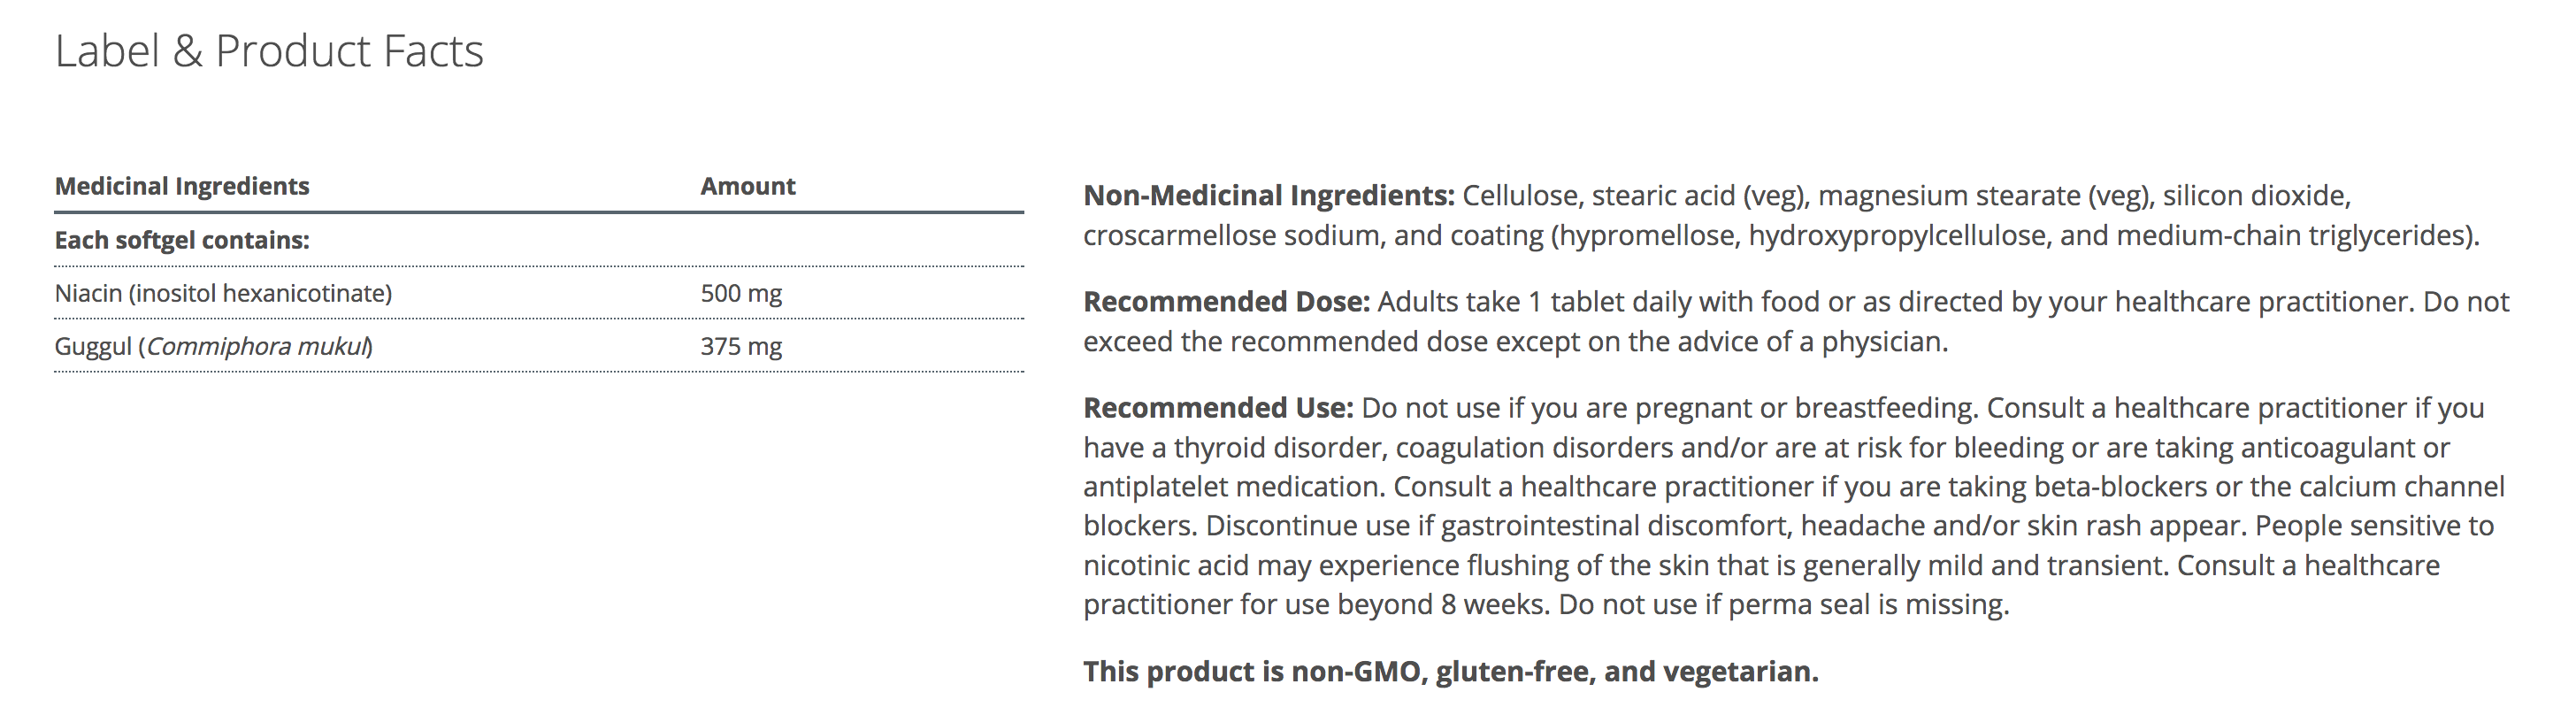Viewport: 2576px width, 715px height.
Task: Click the 375 mg amount value
Action: (741, 346)
